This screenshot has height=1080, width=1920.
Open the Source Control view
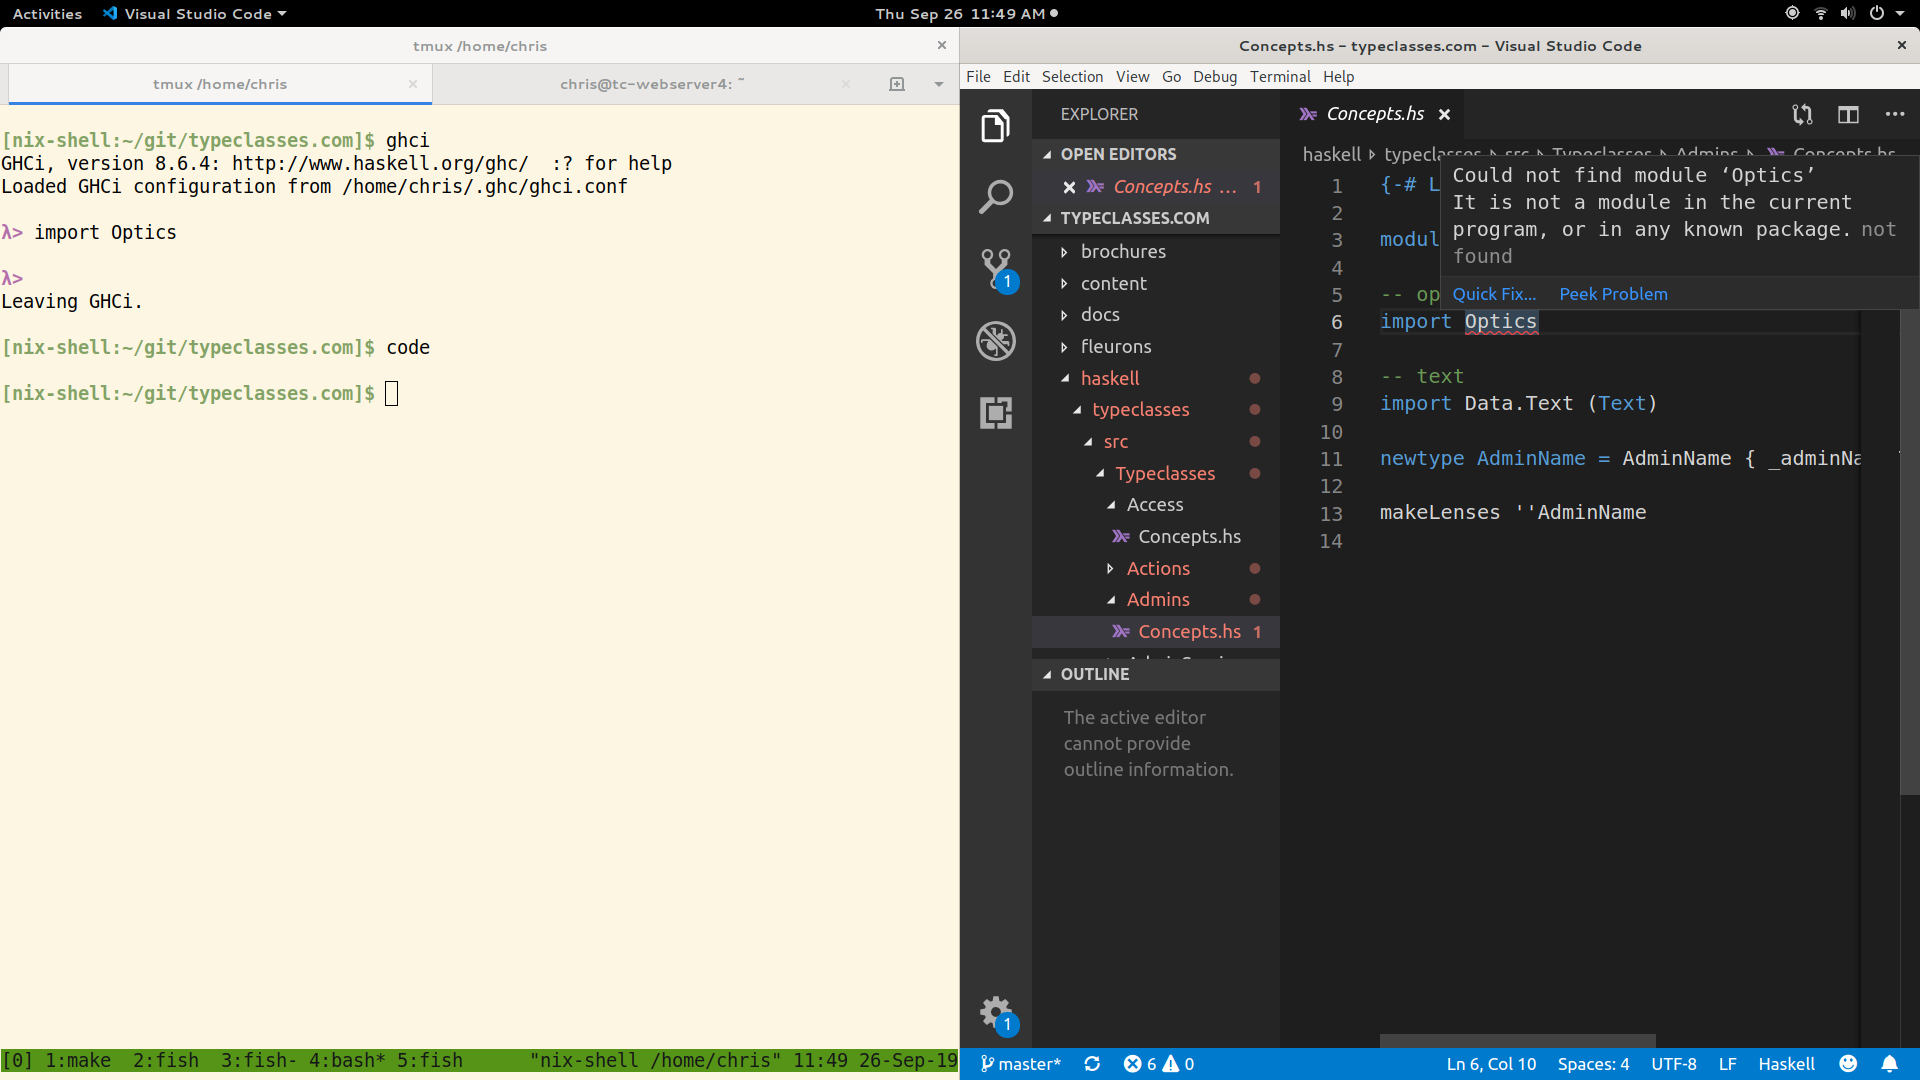[x=997, y=270]
